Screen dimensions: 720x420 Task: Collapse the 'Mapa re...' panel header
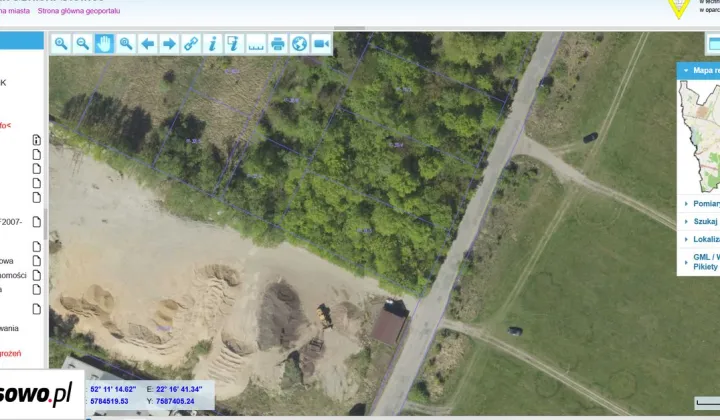[698, 71]
